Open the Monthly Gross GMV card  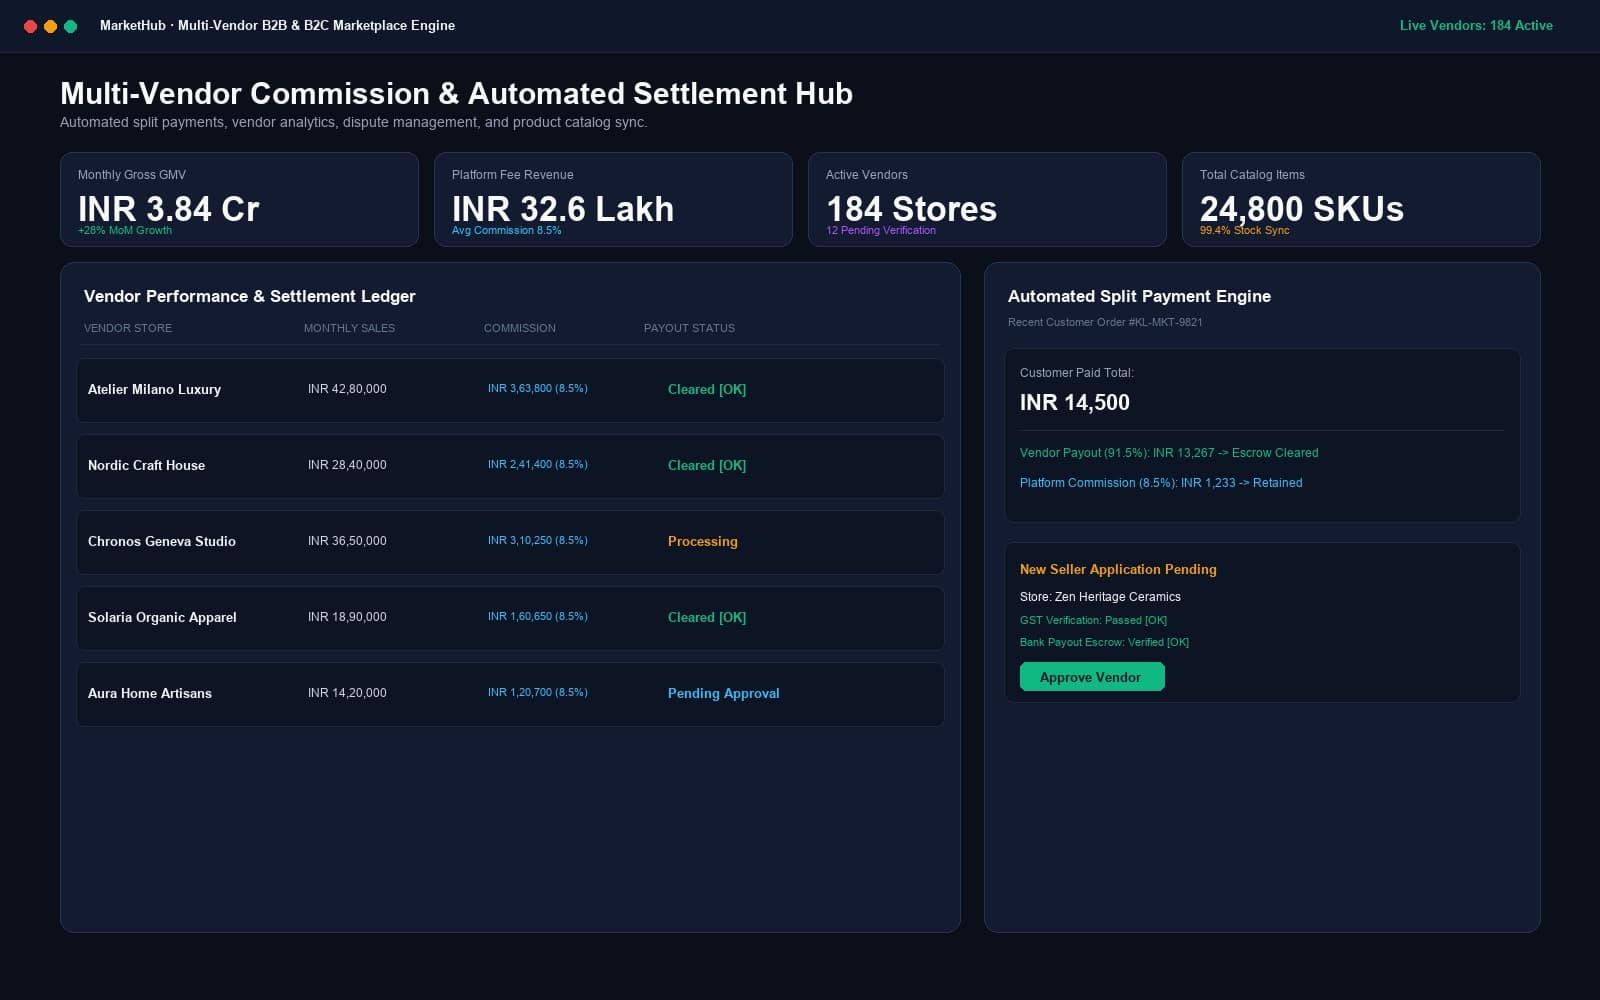point(239,199)
